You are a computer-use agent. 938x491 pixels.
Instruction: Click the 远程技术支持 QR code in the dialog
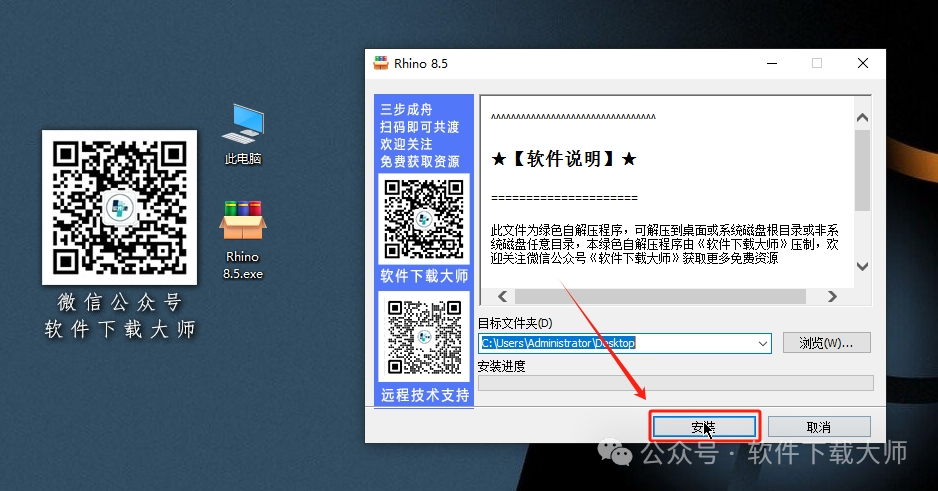tap(424, 337)
